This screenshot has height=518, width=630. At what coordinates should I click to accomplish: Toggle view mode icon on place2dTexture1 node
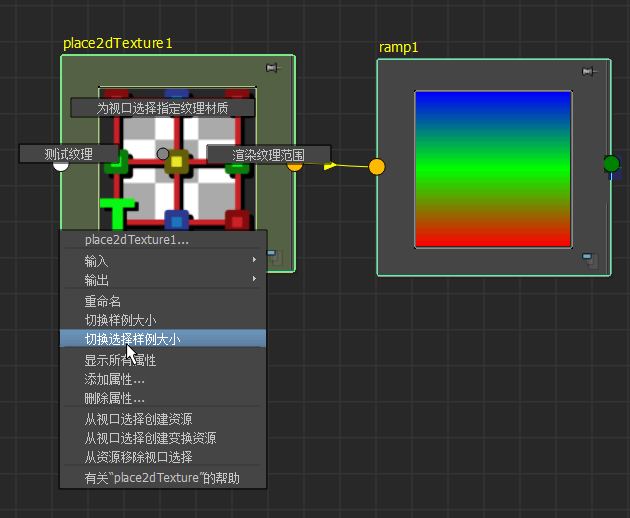click(275, 257)
